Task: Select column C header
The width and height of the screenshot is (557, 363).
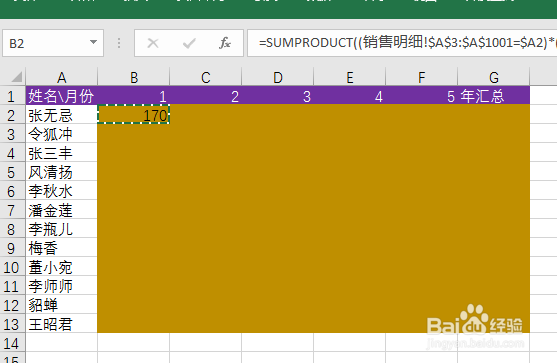Action: click(206, 77)
